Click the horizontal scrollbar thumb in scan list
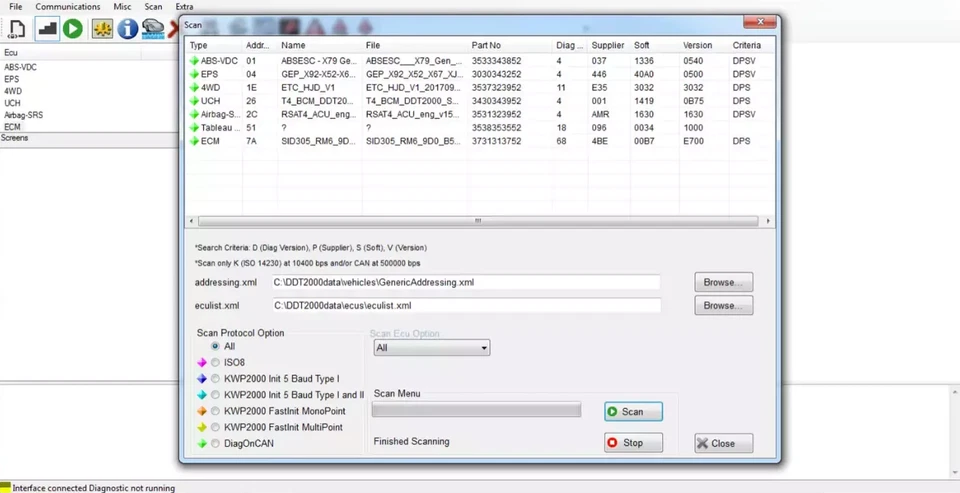The height and width of the screenshot is (493, 960). click(x=478, y=221)
